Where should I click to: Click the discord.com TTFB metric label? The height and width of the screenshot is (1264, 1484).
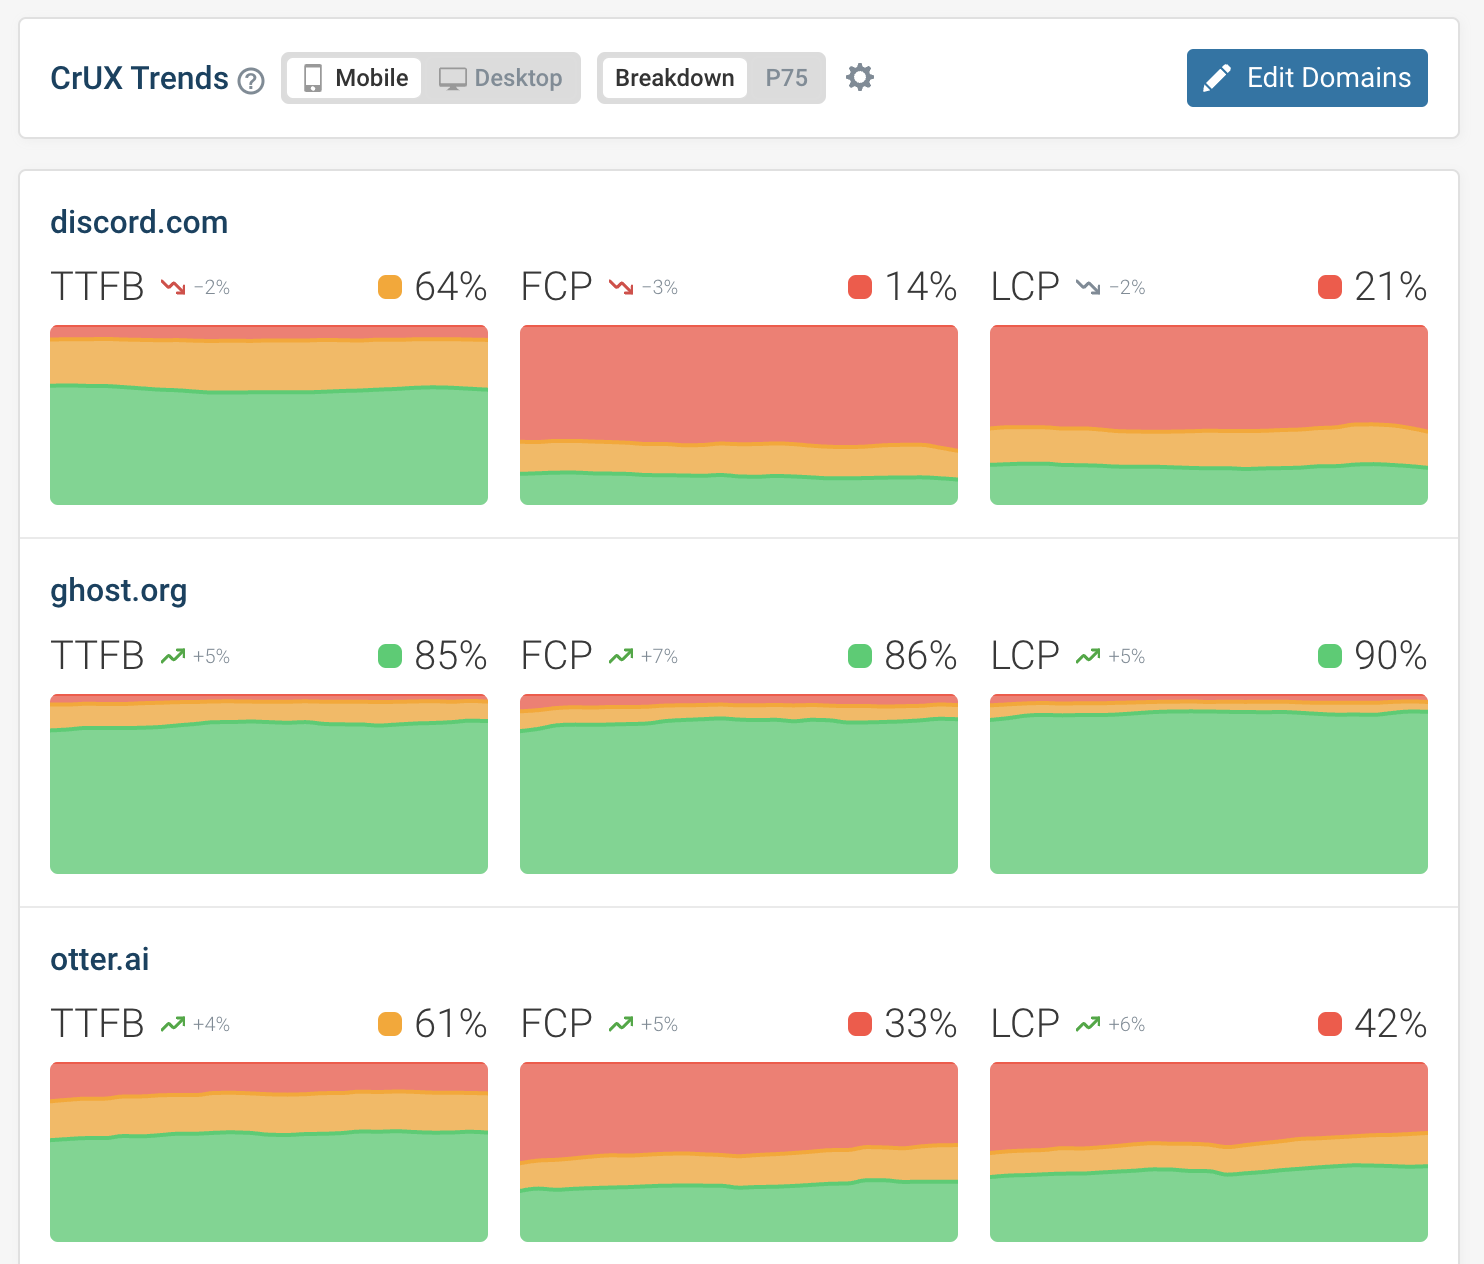coord(98,287)
